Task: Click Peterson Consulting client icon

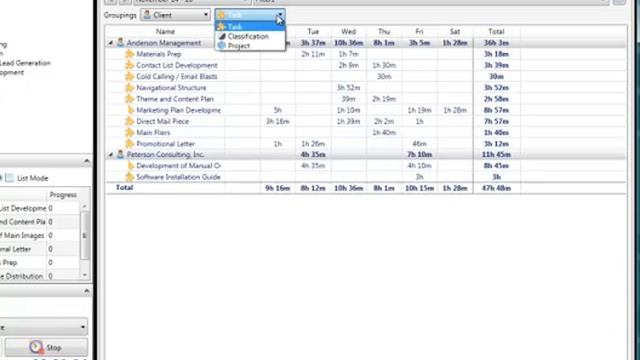Action: (120, 154)
